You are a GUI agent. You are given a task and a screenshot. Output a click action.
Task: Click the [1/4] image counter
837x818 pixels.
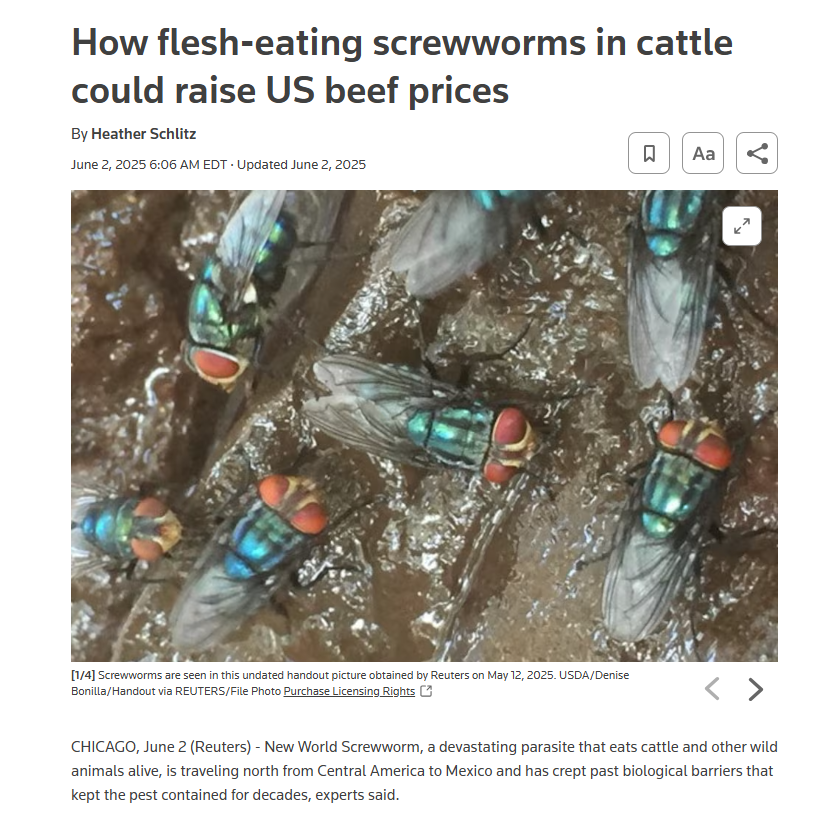pos(83,675)
